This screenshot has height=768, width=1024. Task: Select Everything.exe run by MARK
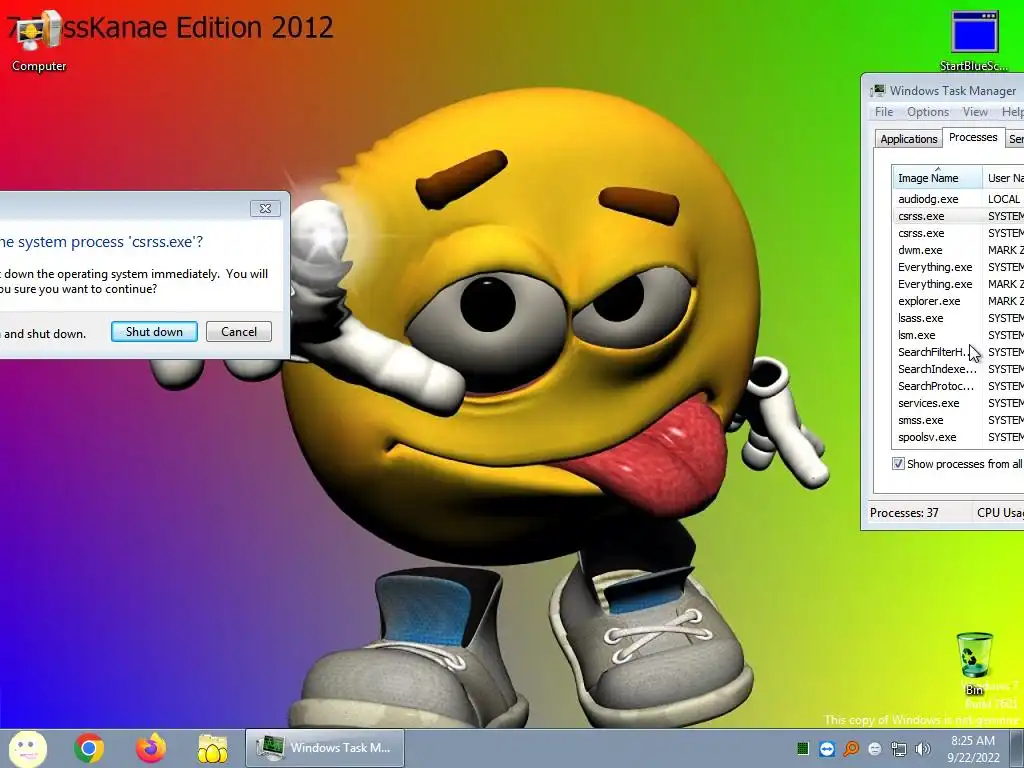pyautogui.click(x=958, y=283)
